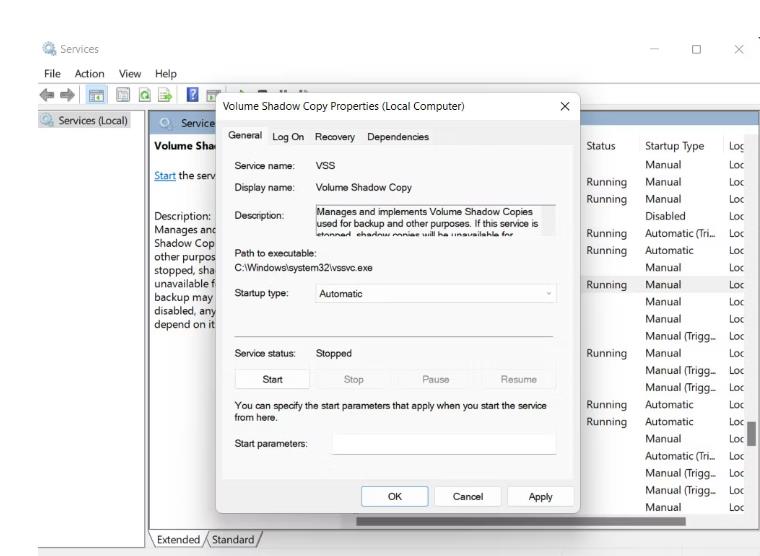The height and width of the screenshot is (556, 760).
Task: Click the vertical scrollbar thumb in services list
Action: pyautogui.click(x=751, y=433)
